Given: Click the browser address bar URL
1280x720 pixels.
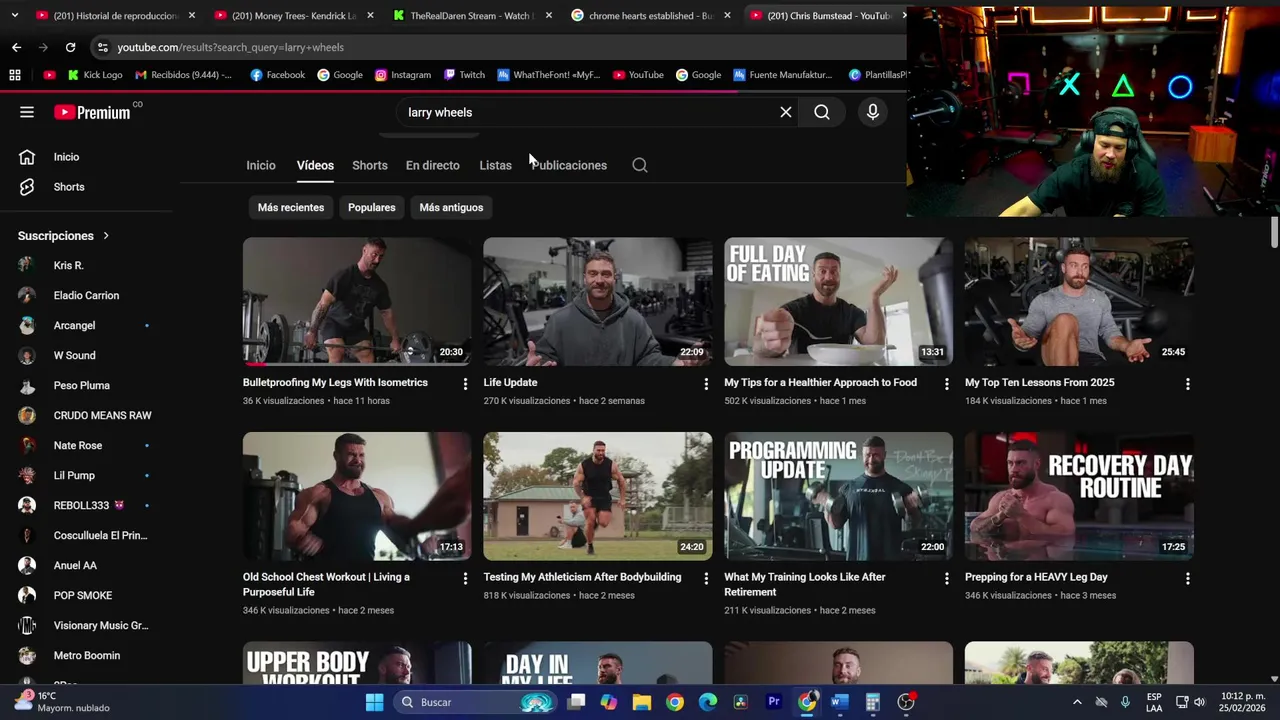Looking at the screenshot, I should click(230, 47).
